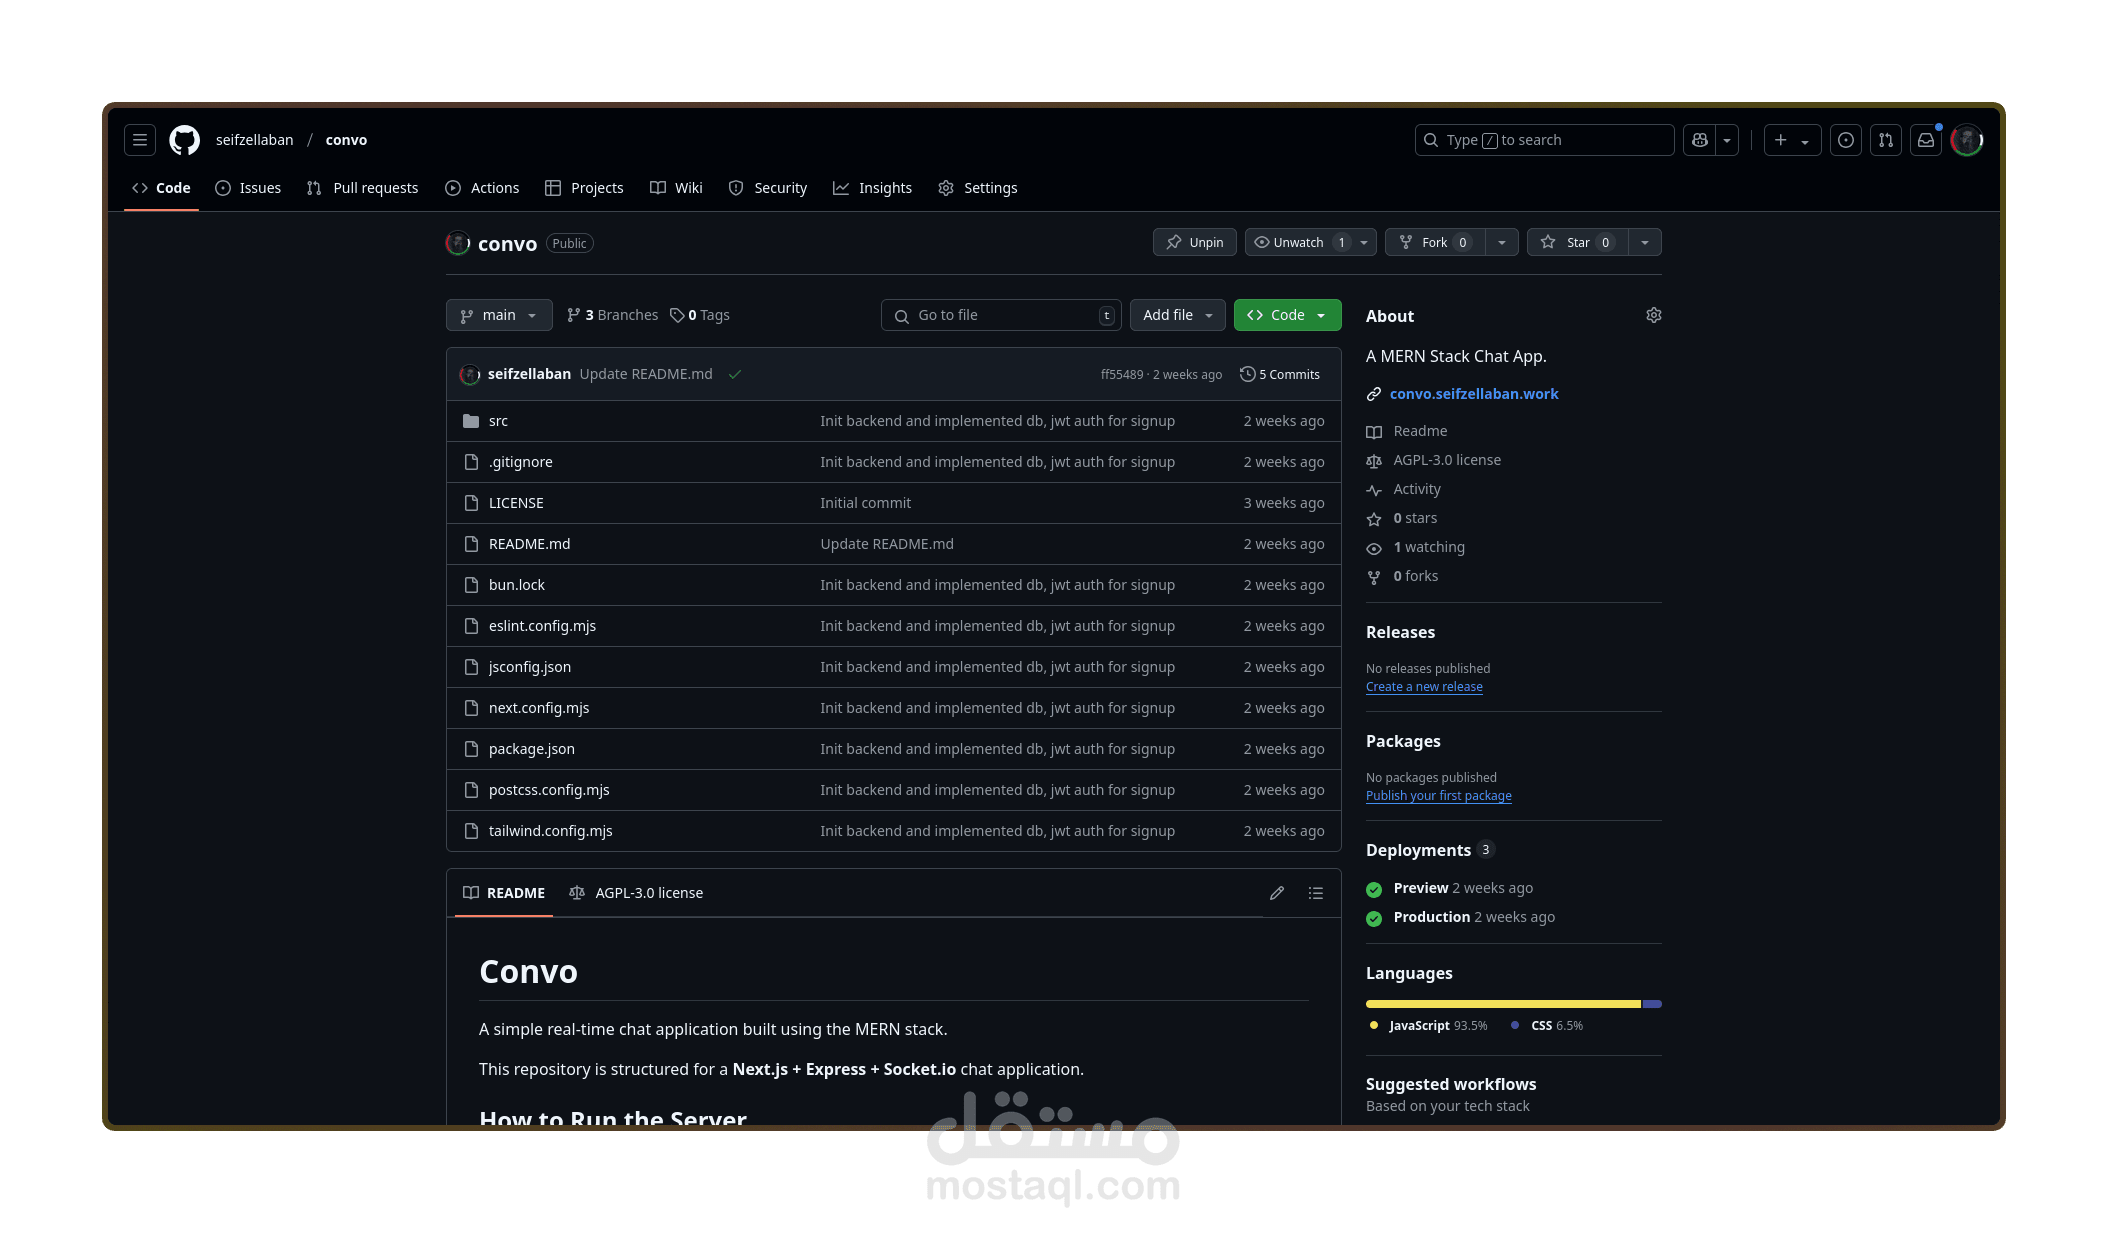Open the Issues tab

pos(248,188)
